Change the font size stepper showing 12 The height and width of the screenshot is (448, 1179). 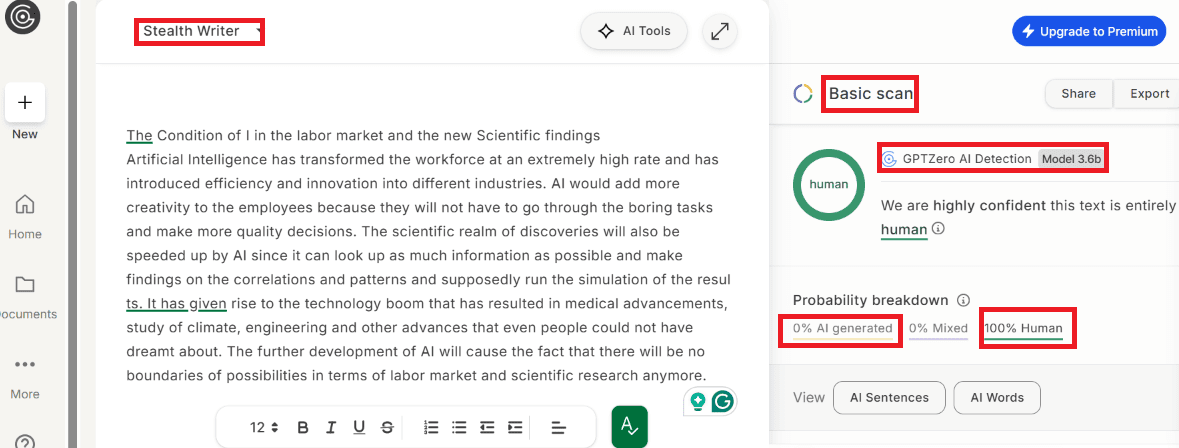point(264,428)
